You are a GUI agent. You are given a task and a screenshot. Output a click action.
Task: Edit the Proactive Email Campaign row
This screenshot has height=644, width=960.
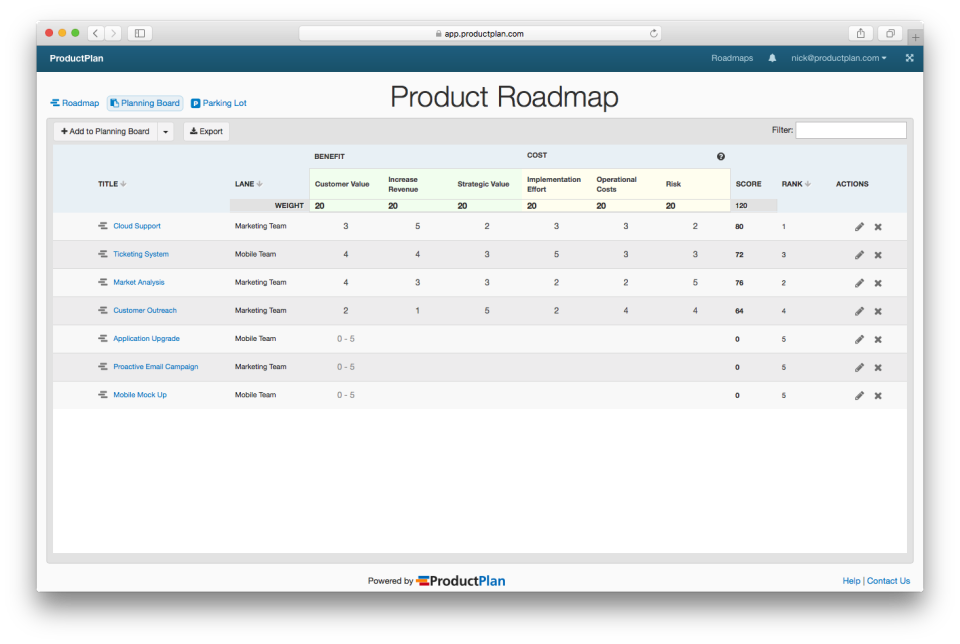pos(859,367)
